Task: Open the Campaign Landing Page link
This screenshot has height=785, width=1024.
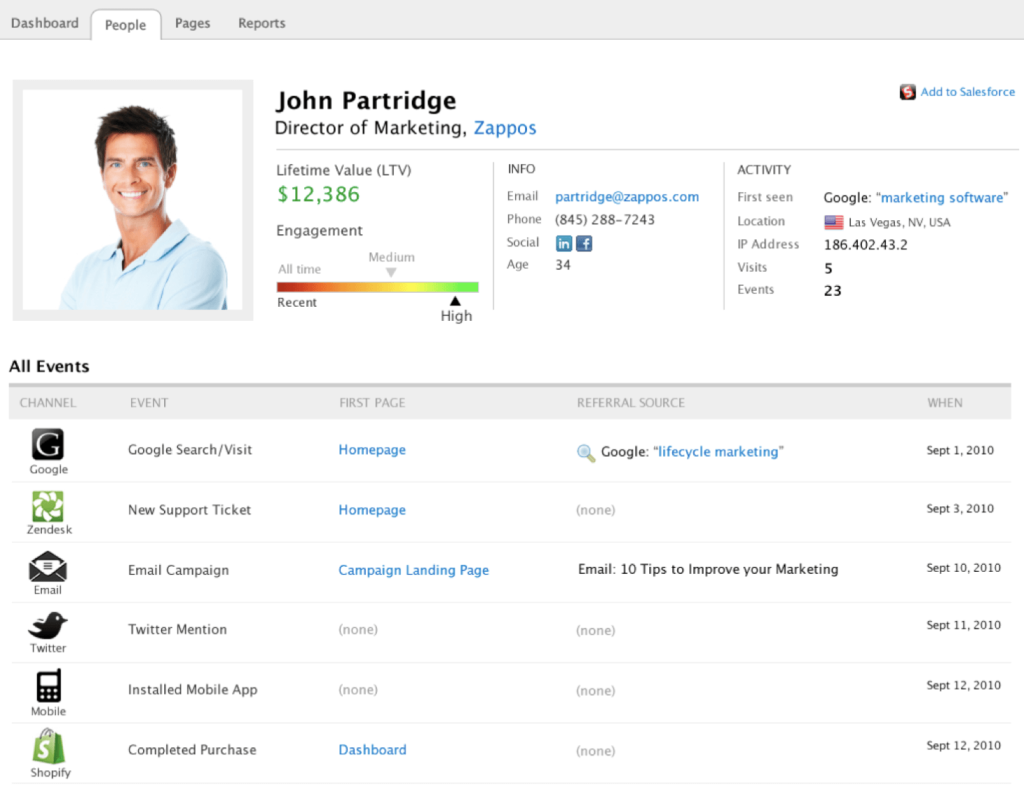Action: (x=413, y=570)
